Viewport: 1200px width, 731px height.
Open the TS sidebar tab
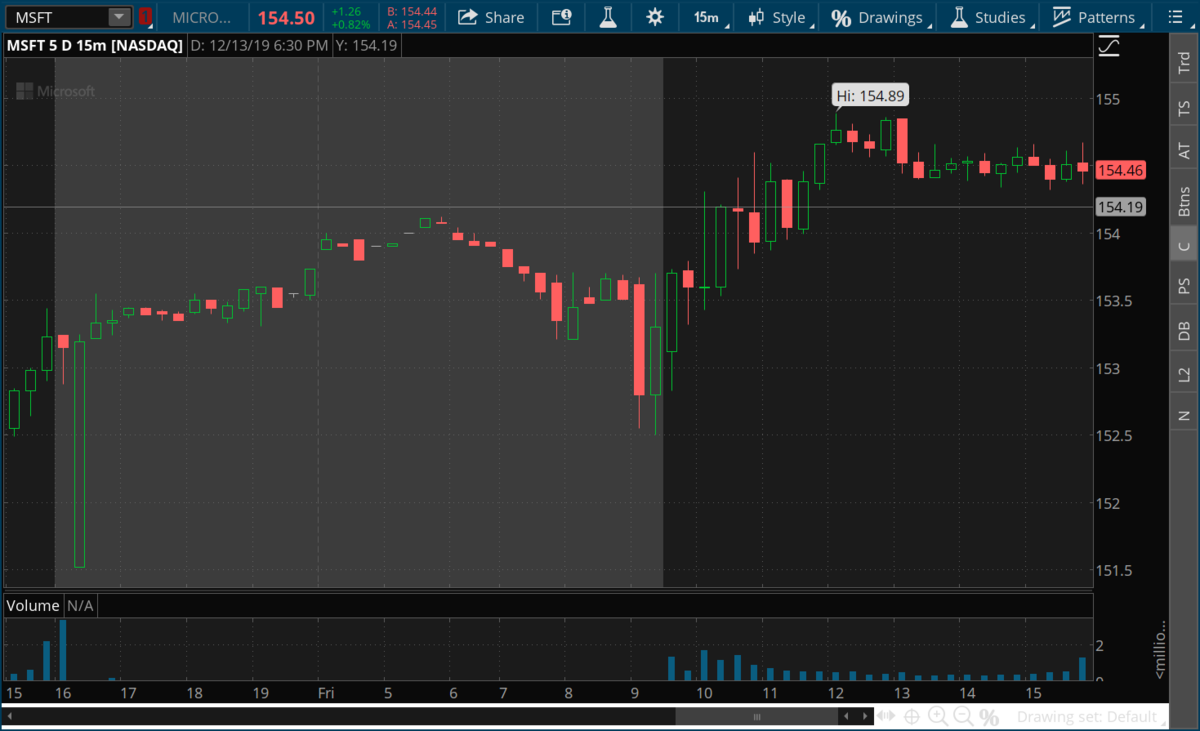tap(1184, 108)
